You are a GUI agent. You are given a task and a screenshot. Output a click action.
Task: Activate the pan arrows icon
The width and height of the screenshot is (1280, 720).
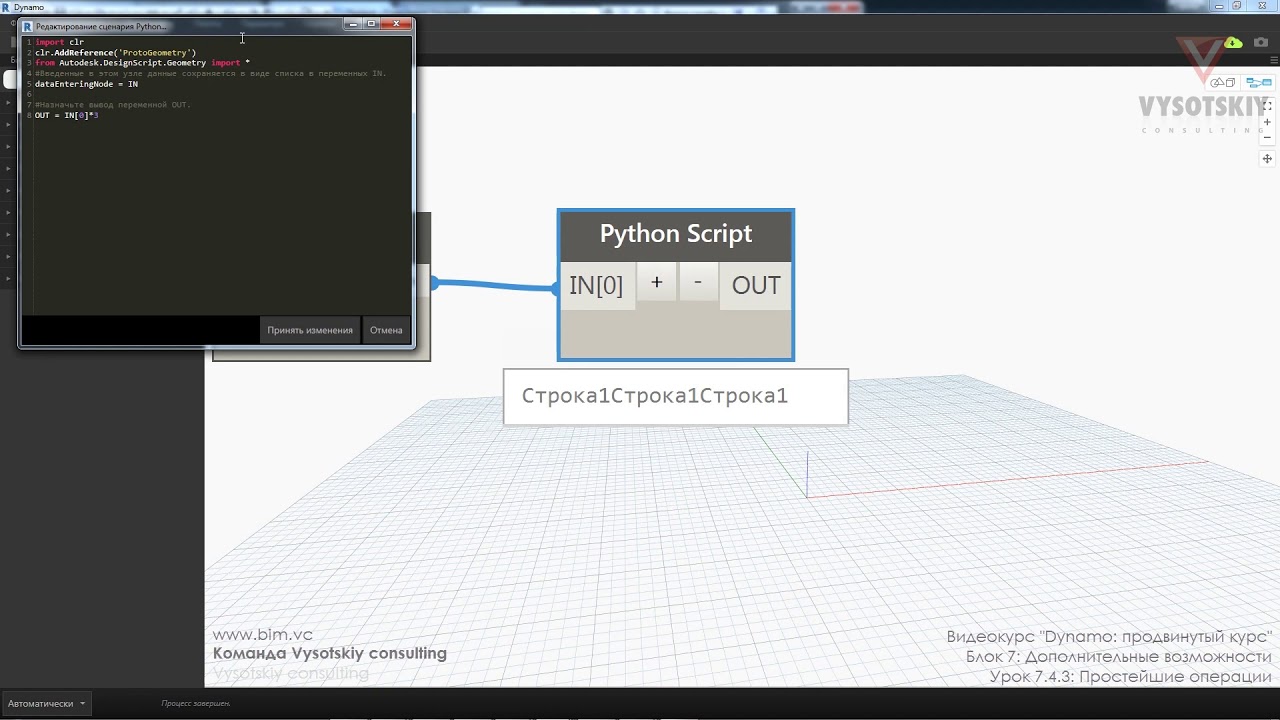[1267, 159]
